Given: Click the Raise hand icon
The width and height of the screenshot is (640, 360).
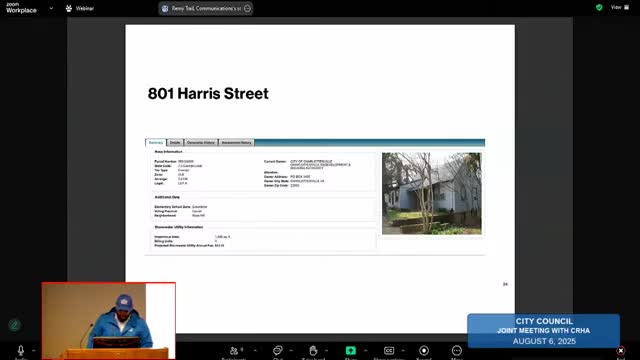Looking at the screenshot, I should point(313,351).
